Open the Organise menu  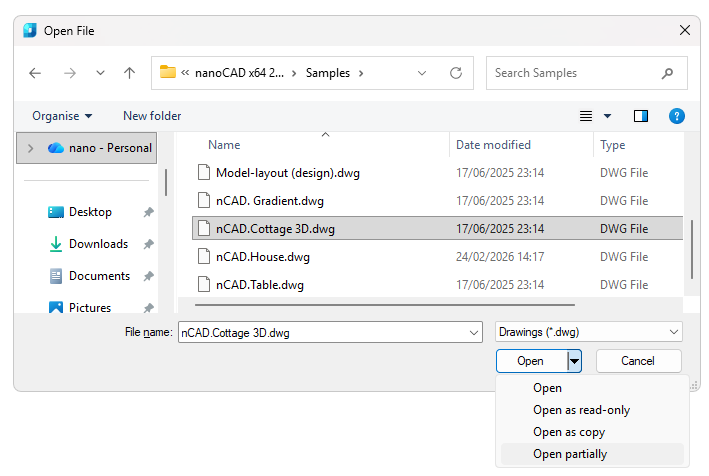[62, 116]
